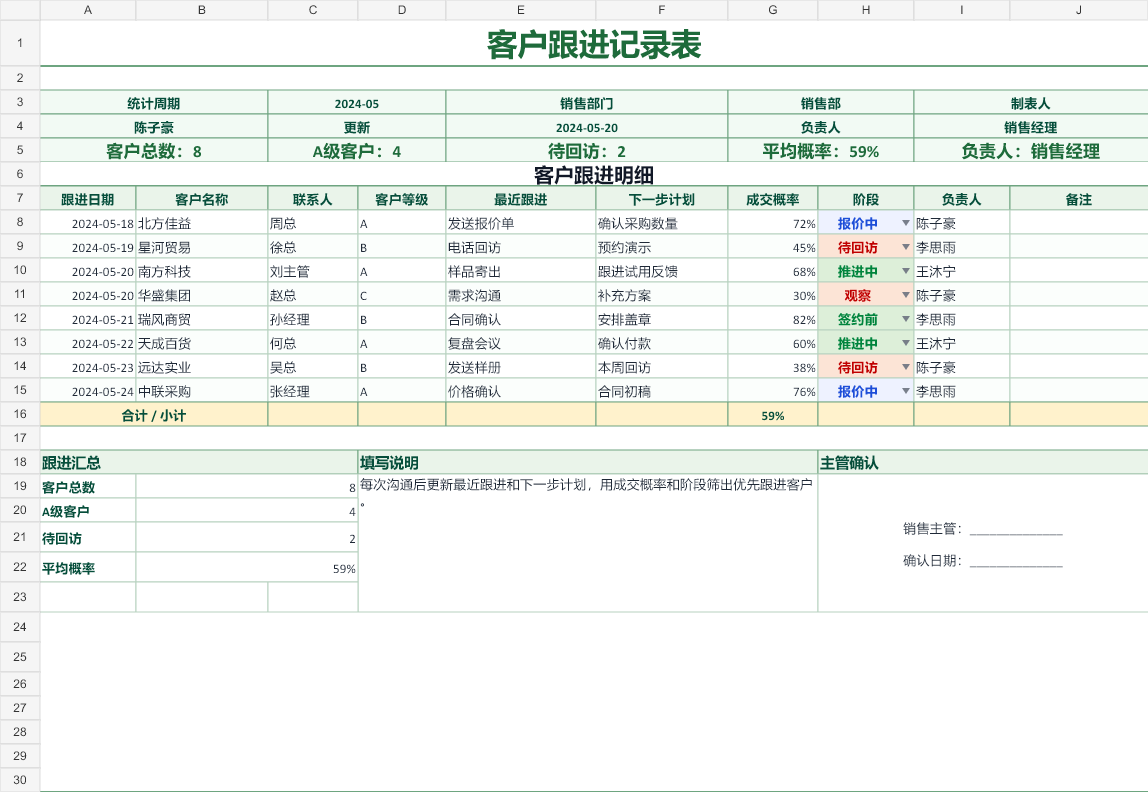Click the 客户总数：8 summary cell
This screenshot has height=792, width=1148.
tap(154, 151)
